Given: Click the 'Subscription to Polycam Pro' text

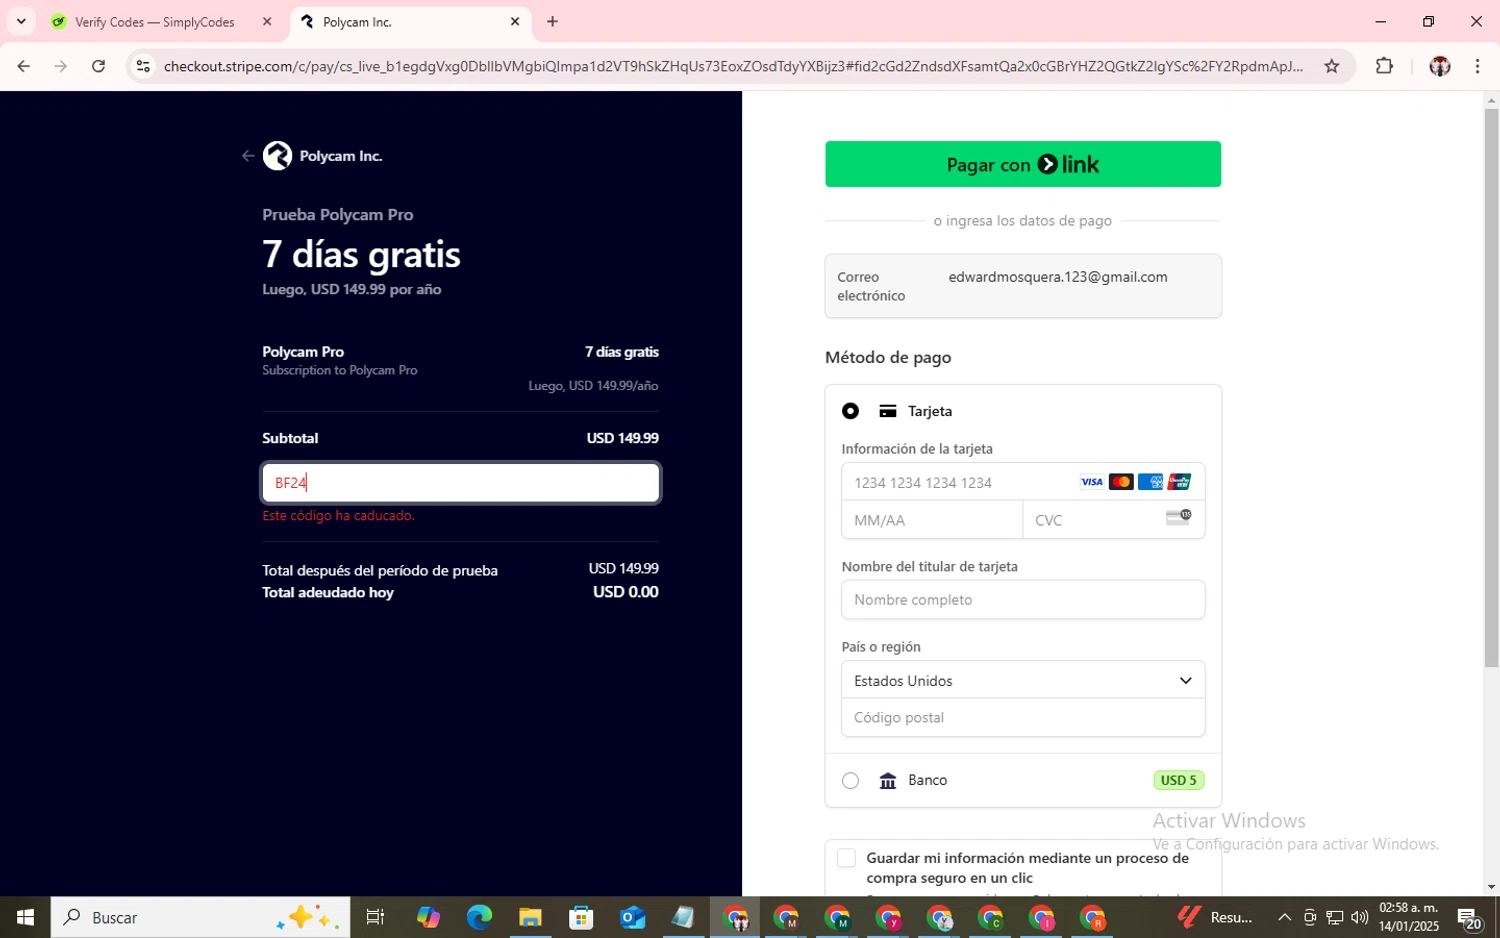Looking at the screenshot, I should [340, 370].
